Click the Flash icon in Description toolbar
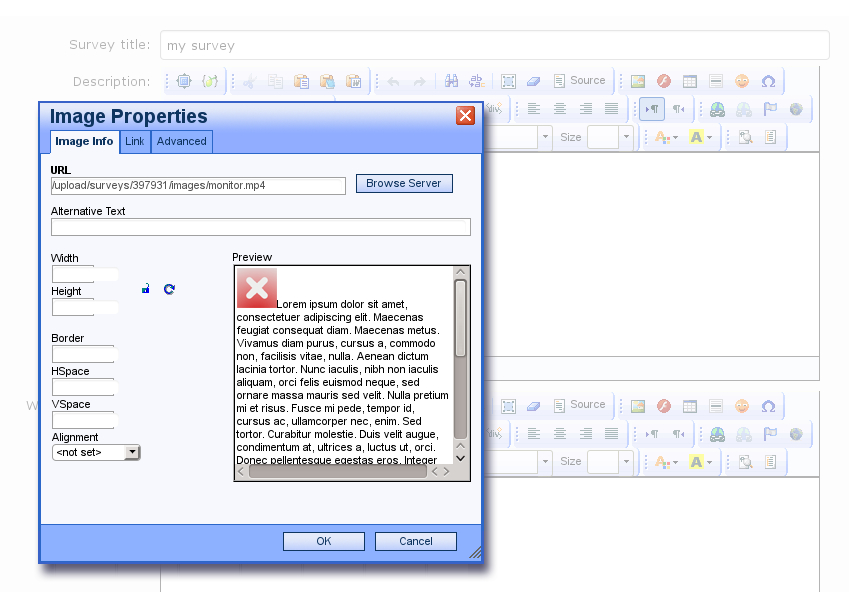The width and height of the screenshot is (849, 592). coord(663,81)
